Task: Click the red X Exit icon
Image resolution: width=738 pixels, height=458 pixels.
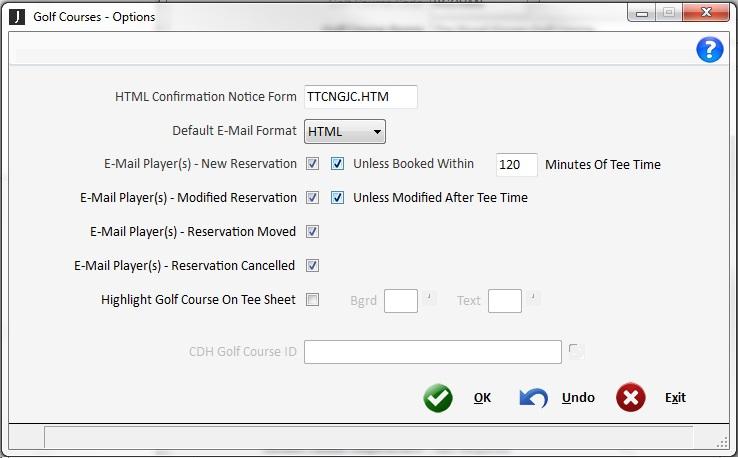Action: pyautogui.click(x=630, y=398)
